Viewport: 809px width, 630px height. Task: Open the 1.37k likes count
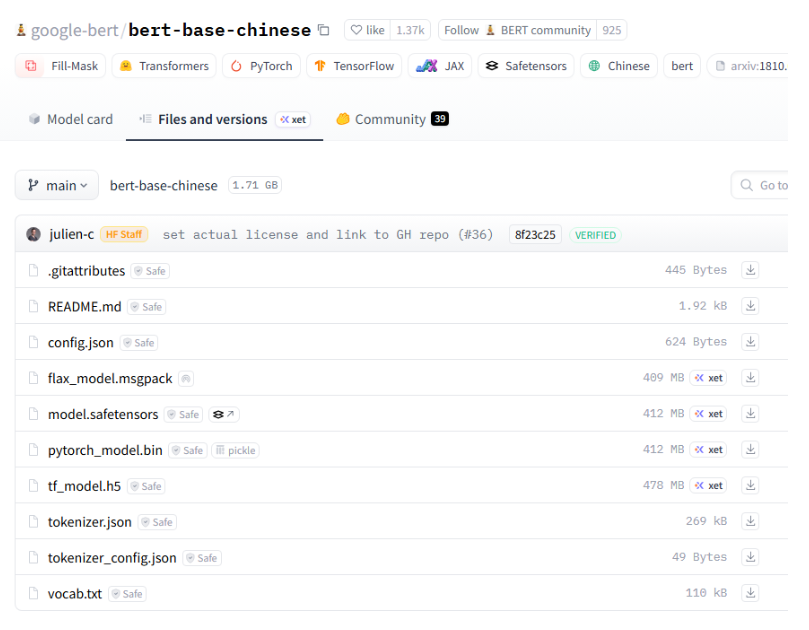tap(410, 30)
